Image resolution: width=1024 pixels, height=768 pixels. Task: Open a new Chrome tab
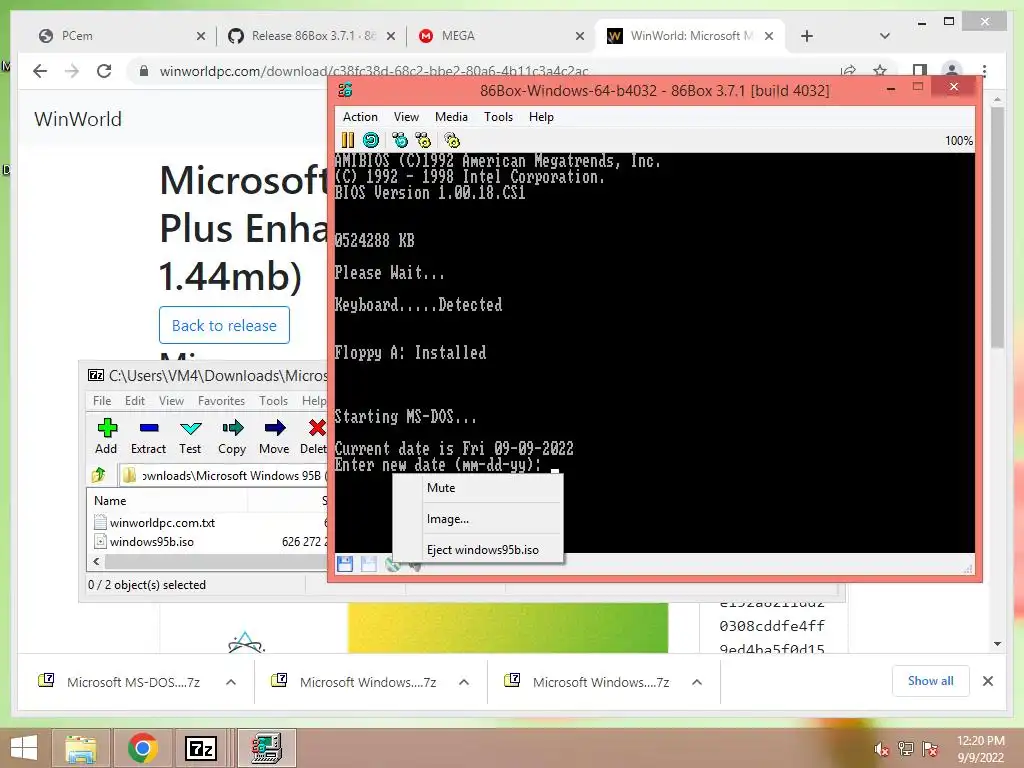[807, 36]
